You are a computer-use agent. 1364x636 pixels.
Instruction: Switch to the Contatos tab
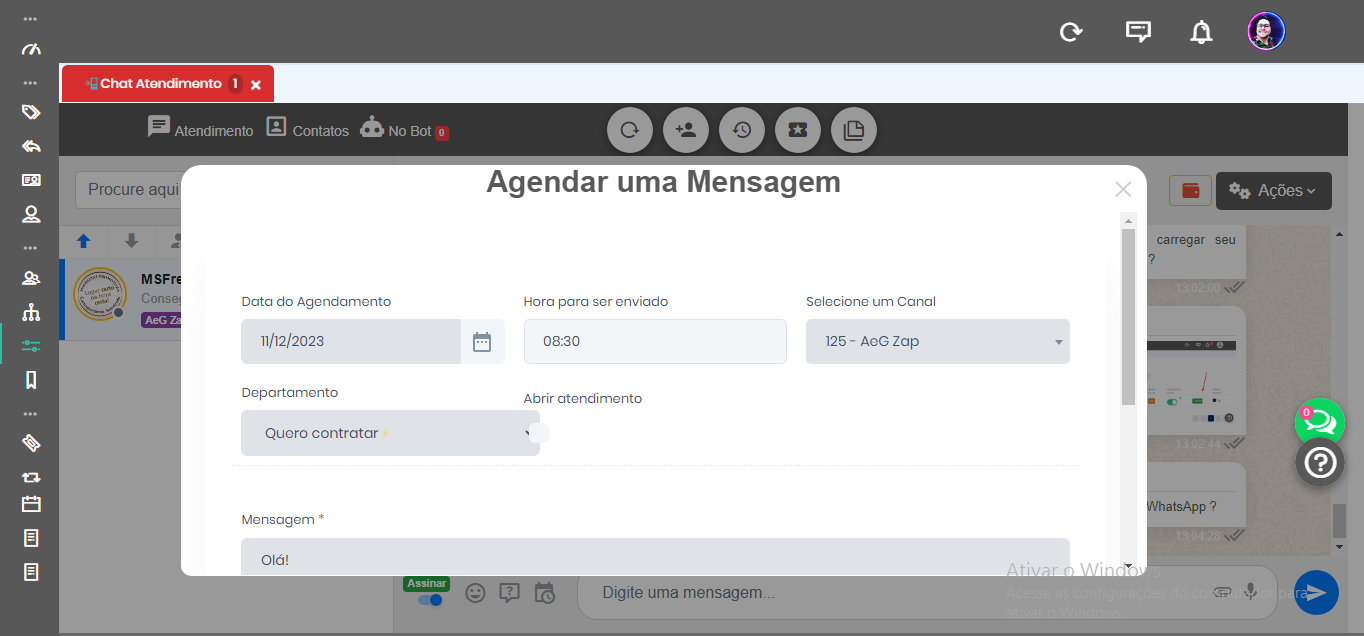point(308,130)
